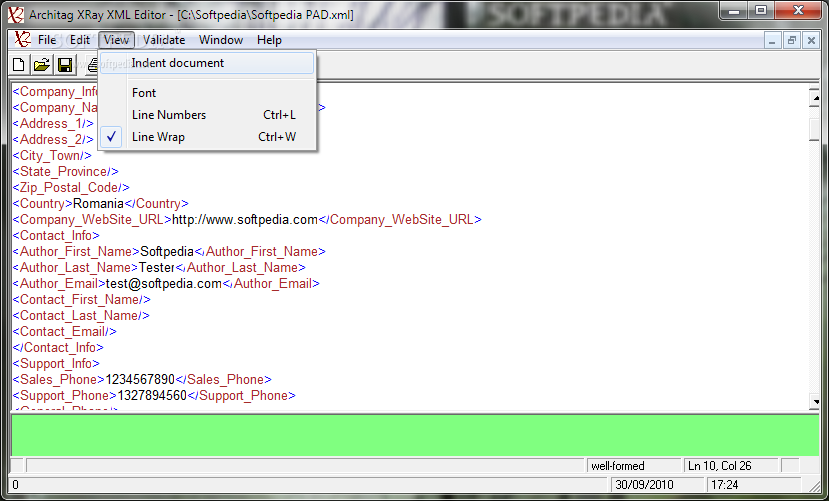Click the time 17:24 in status bar
The image size is (829, 501).
tap(754, 485)
